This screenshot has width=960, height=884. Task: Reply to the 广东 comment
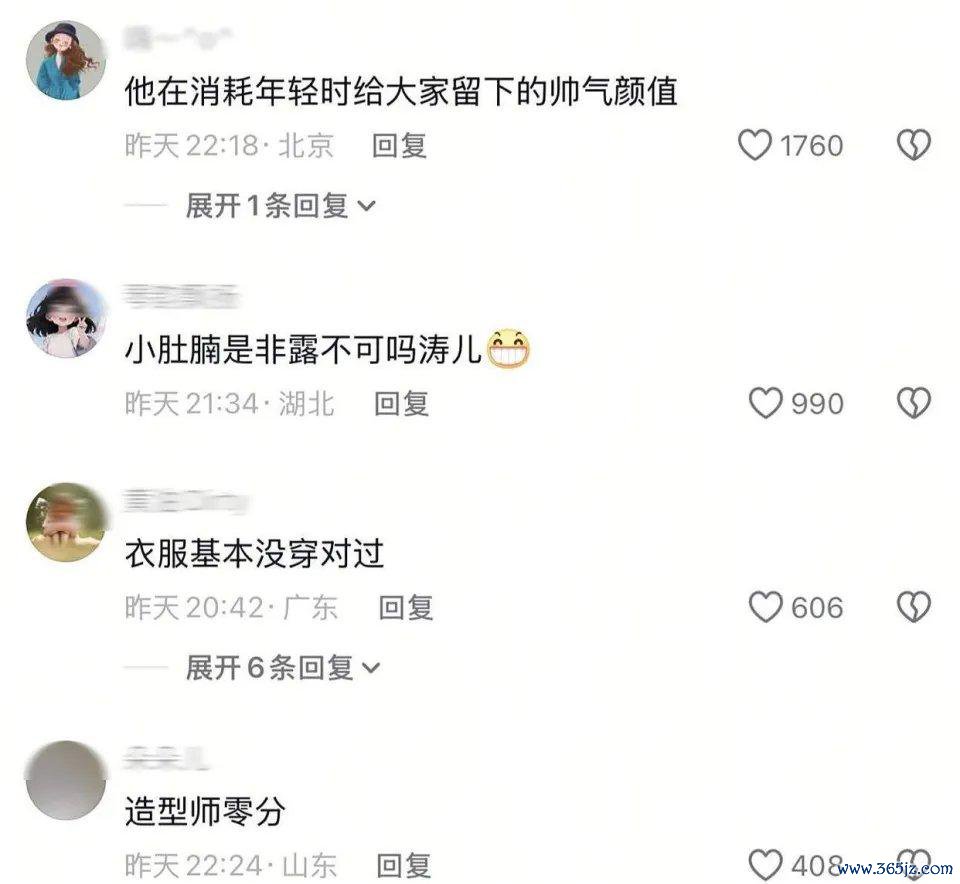(x=405, y=607)
